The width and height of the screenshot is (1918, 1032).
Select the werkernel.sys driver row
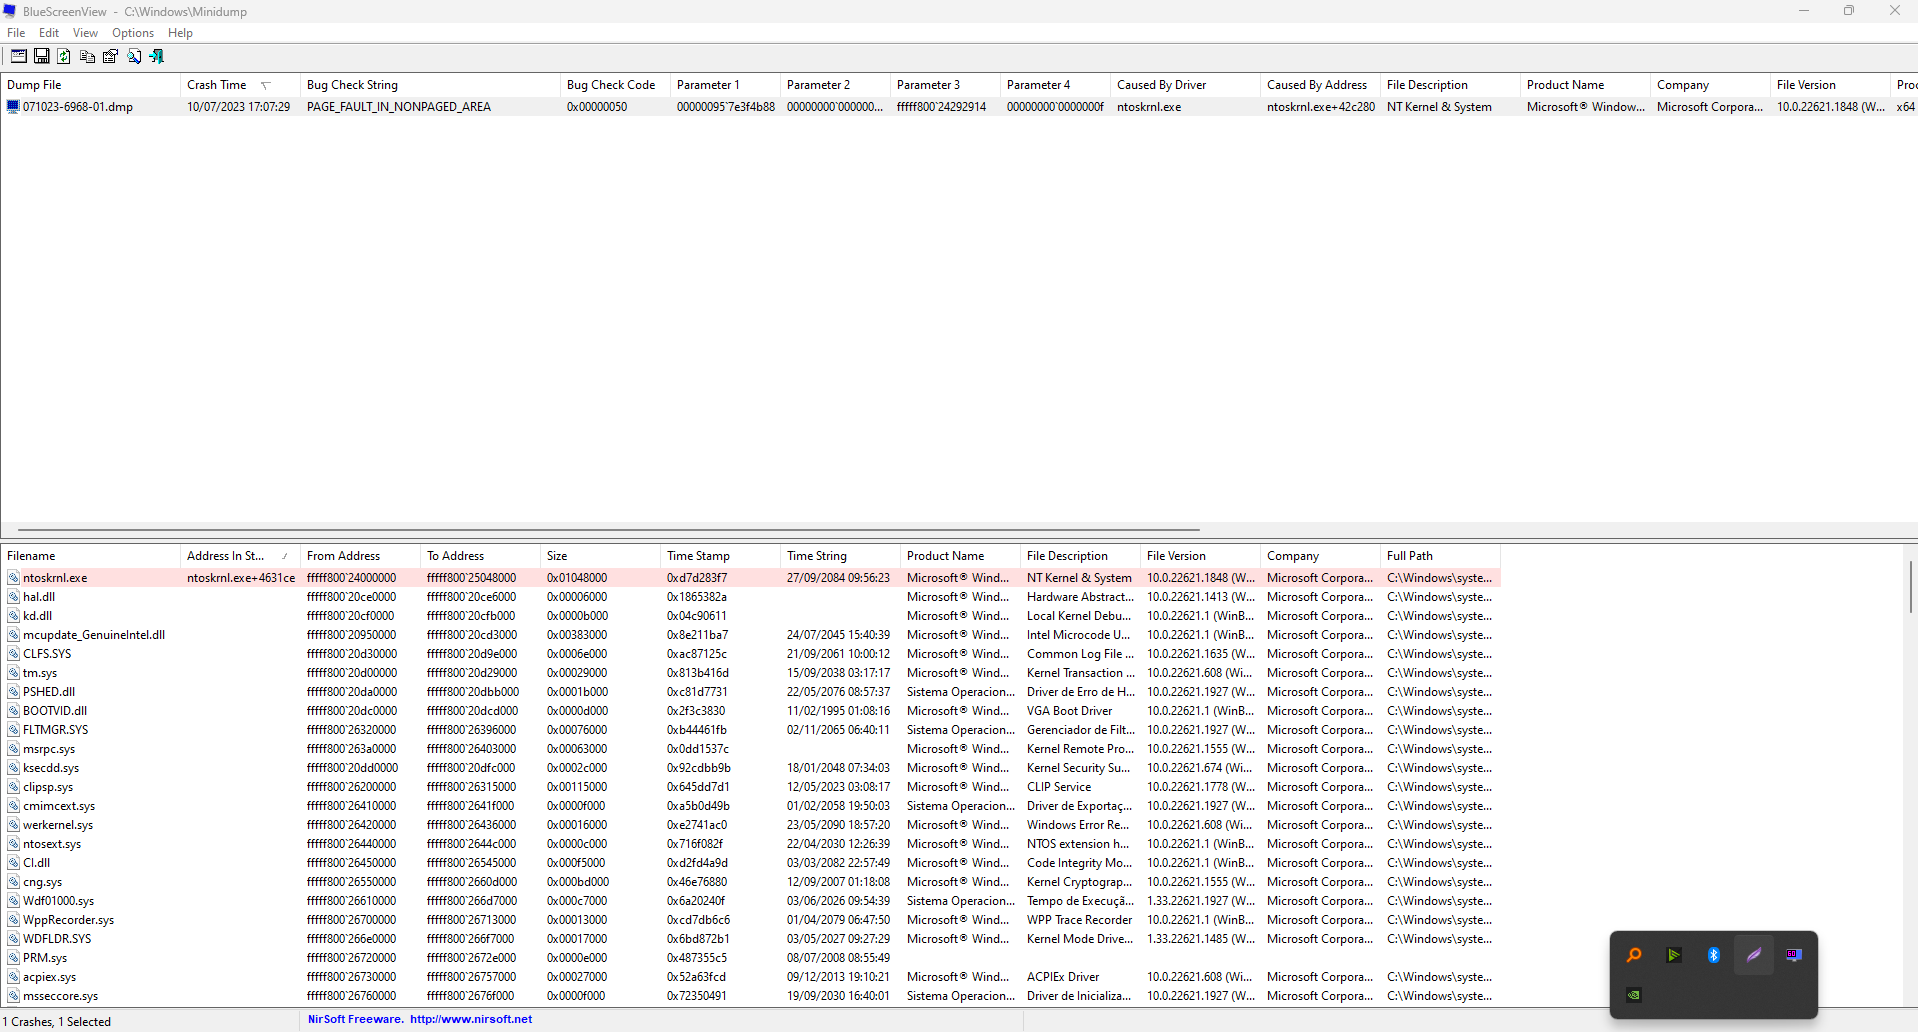pos(750,825)
